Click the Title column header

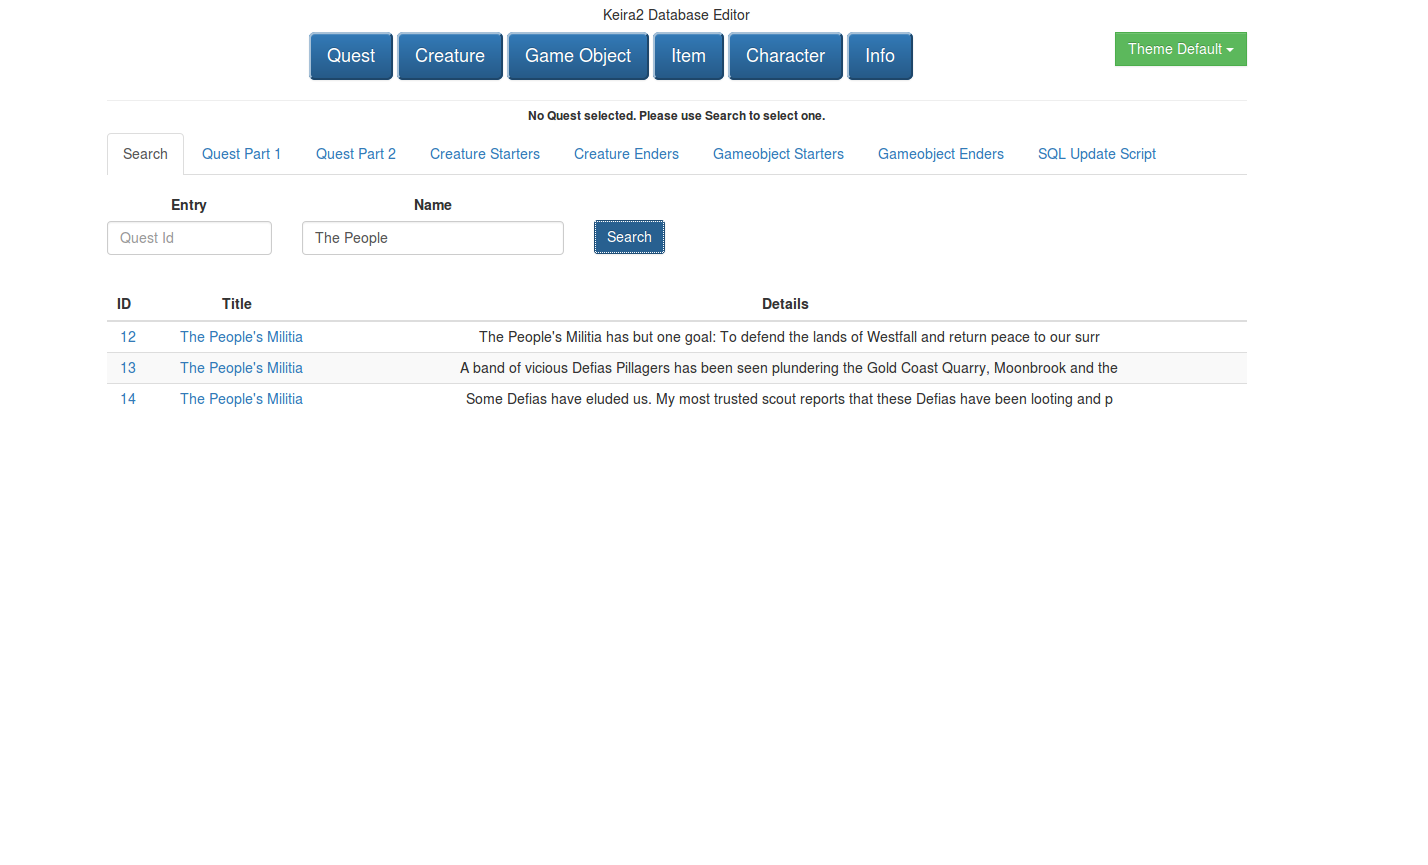pos(237,304)
